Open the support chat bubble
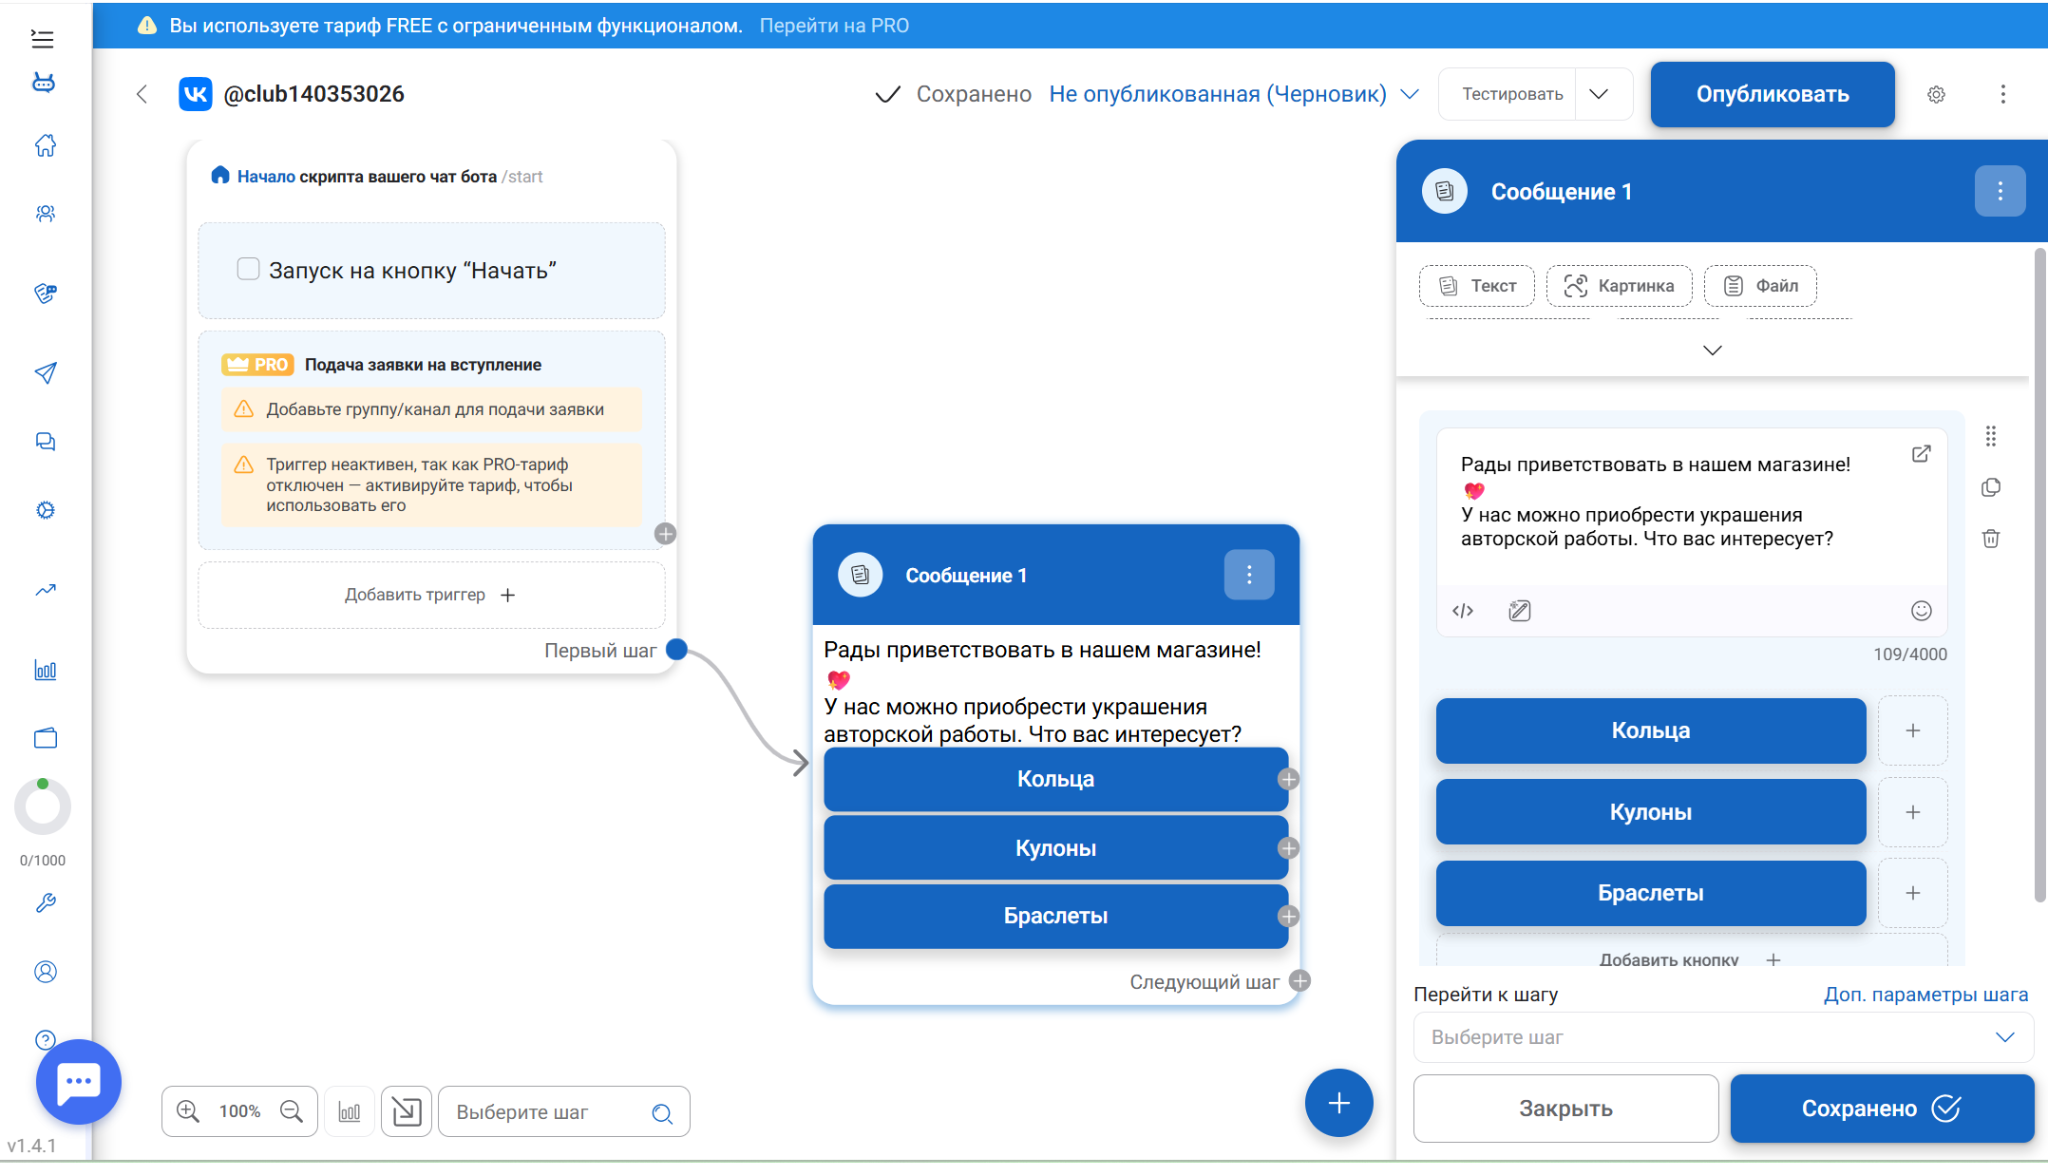 pos(78,1081)
